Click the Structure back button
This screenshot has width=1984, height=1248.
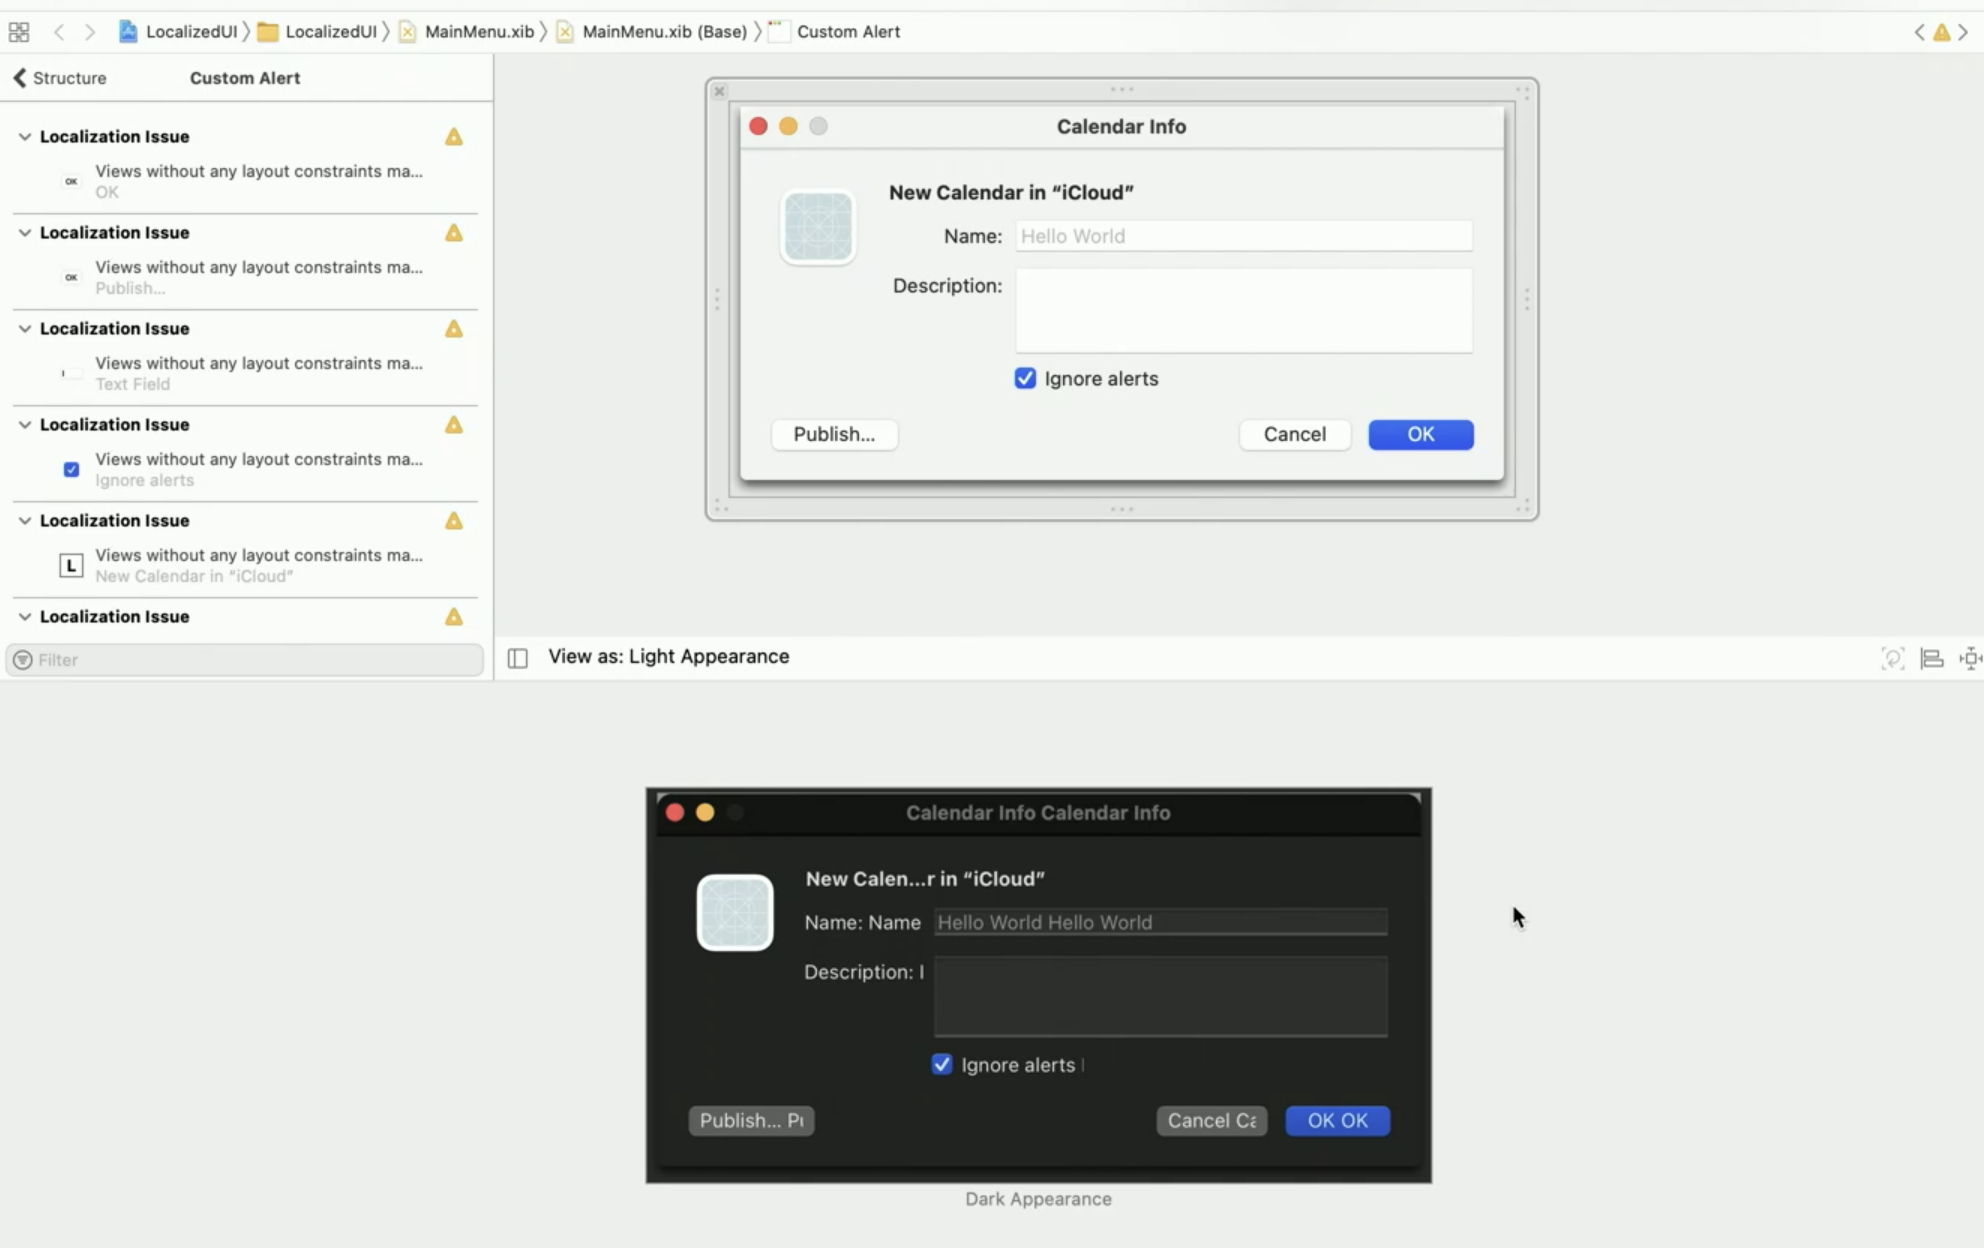click(60, 78)
